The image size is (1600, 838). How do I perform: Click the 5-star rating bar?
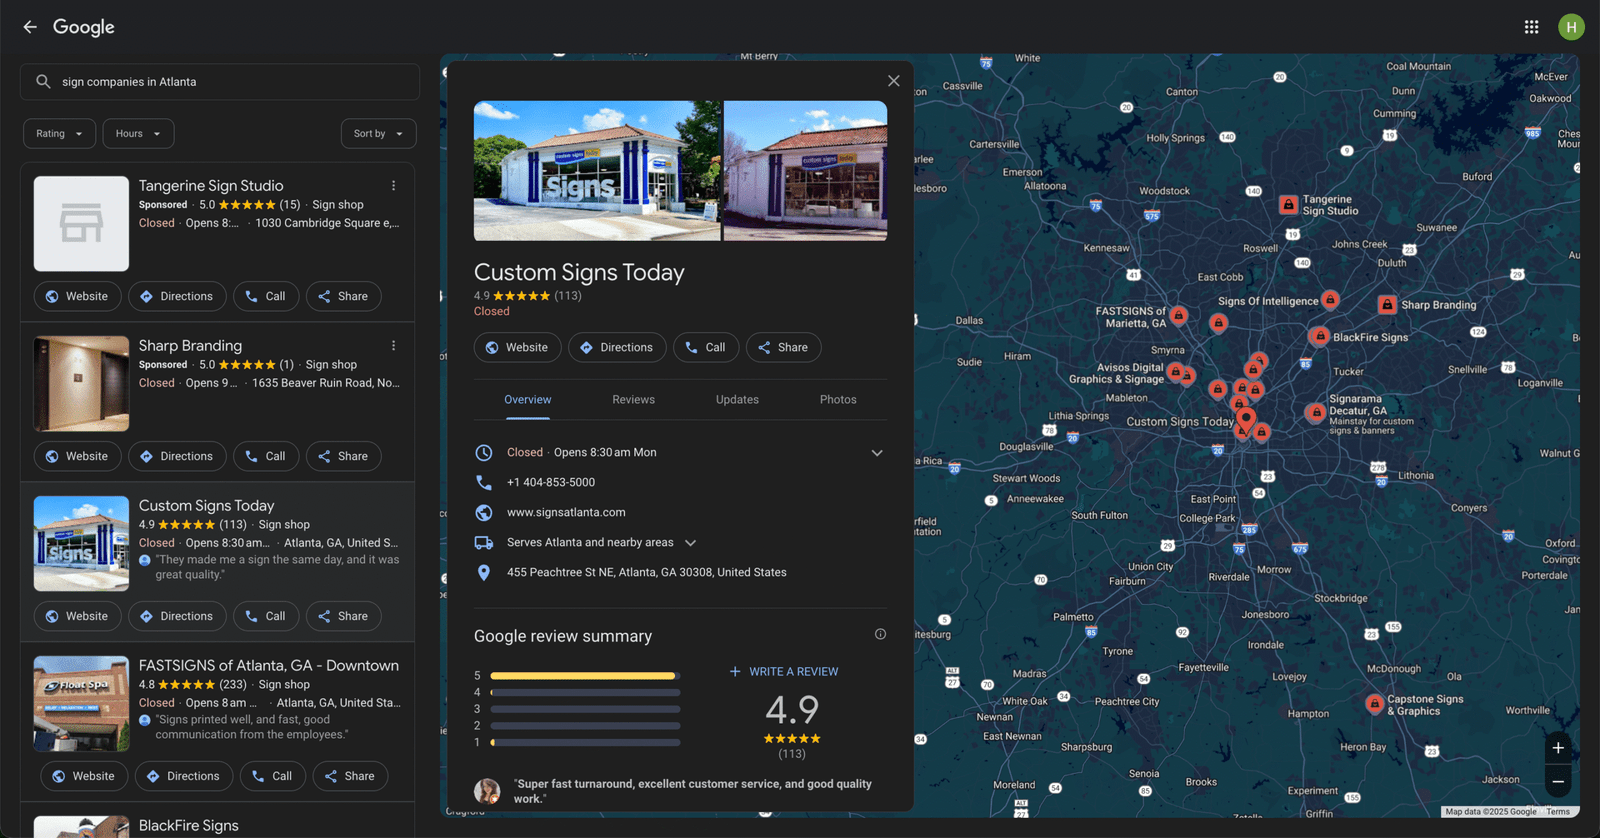click(585, 676)
